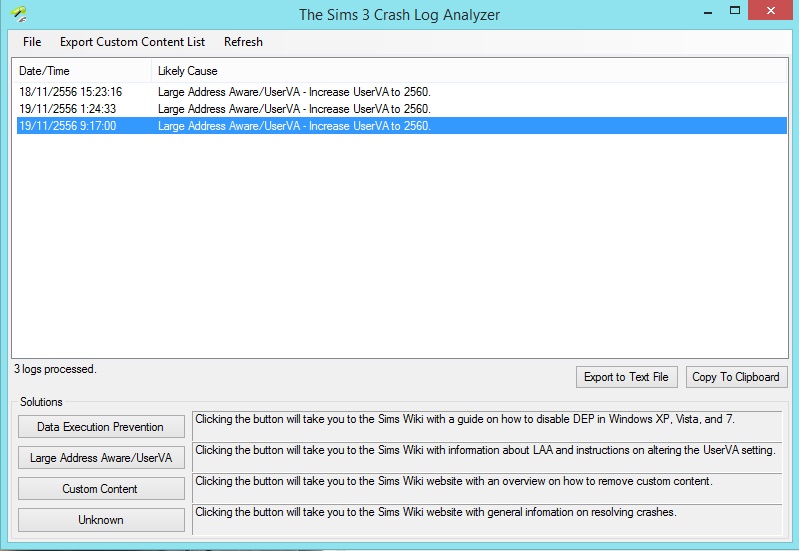Click the Crash Log Analyzer app icon

tap(19, 14)
